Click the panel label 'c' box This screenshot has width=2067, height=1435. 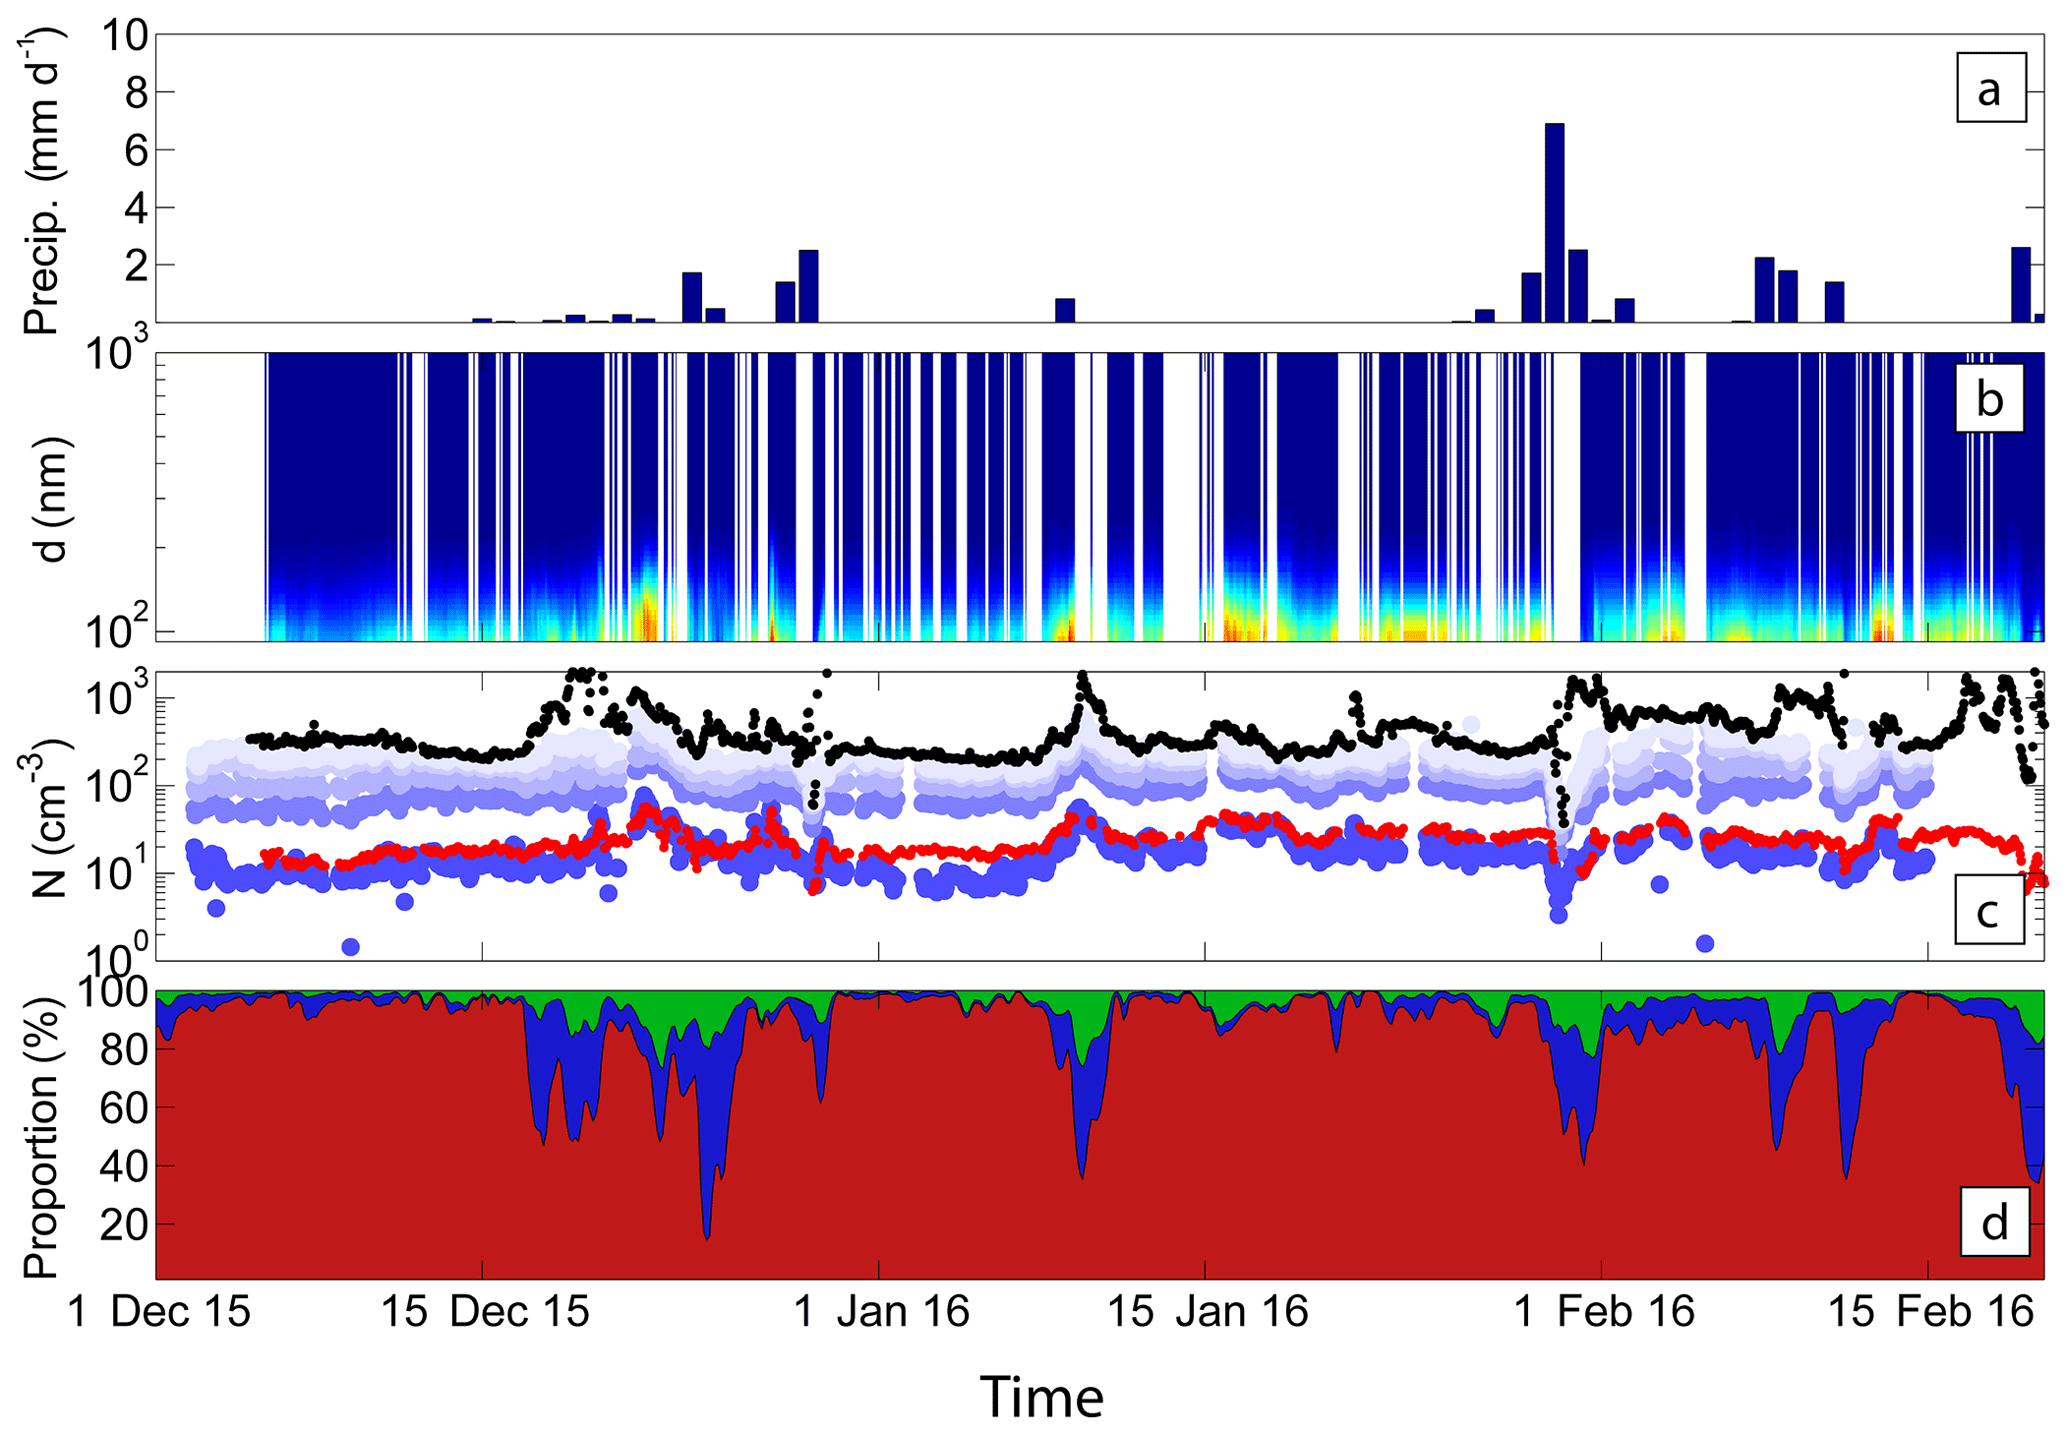coord(1989,911)
